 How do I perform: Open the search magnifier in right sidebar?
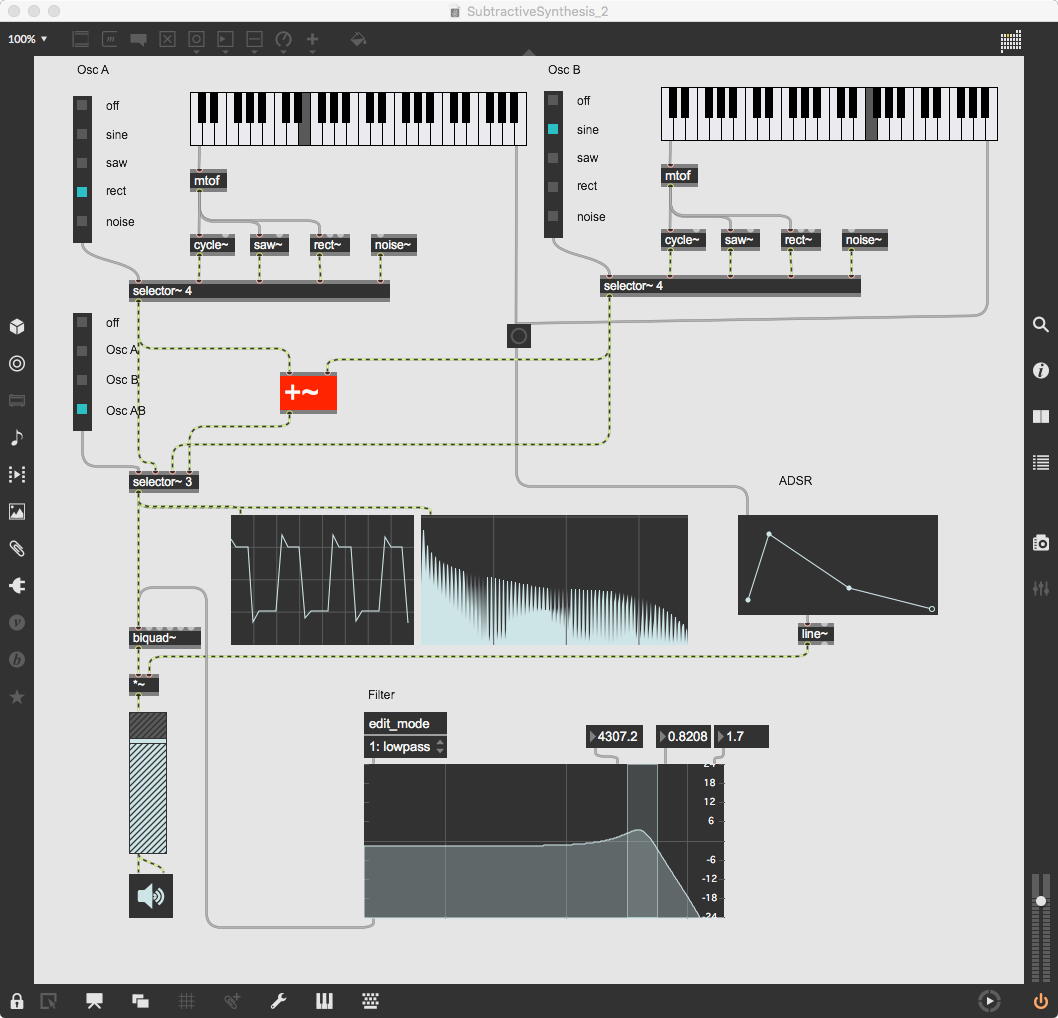click(x=1040, y=324)
